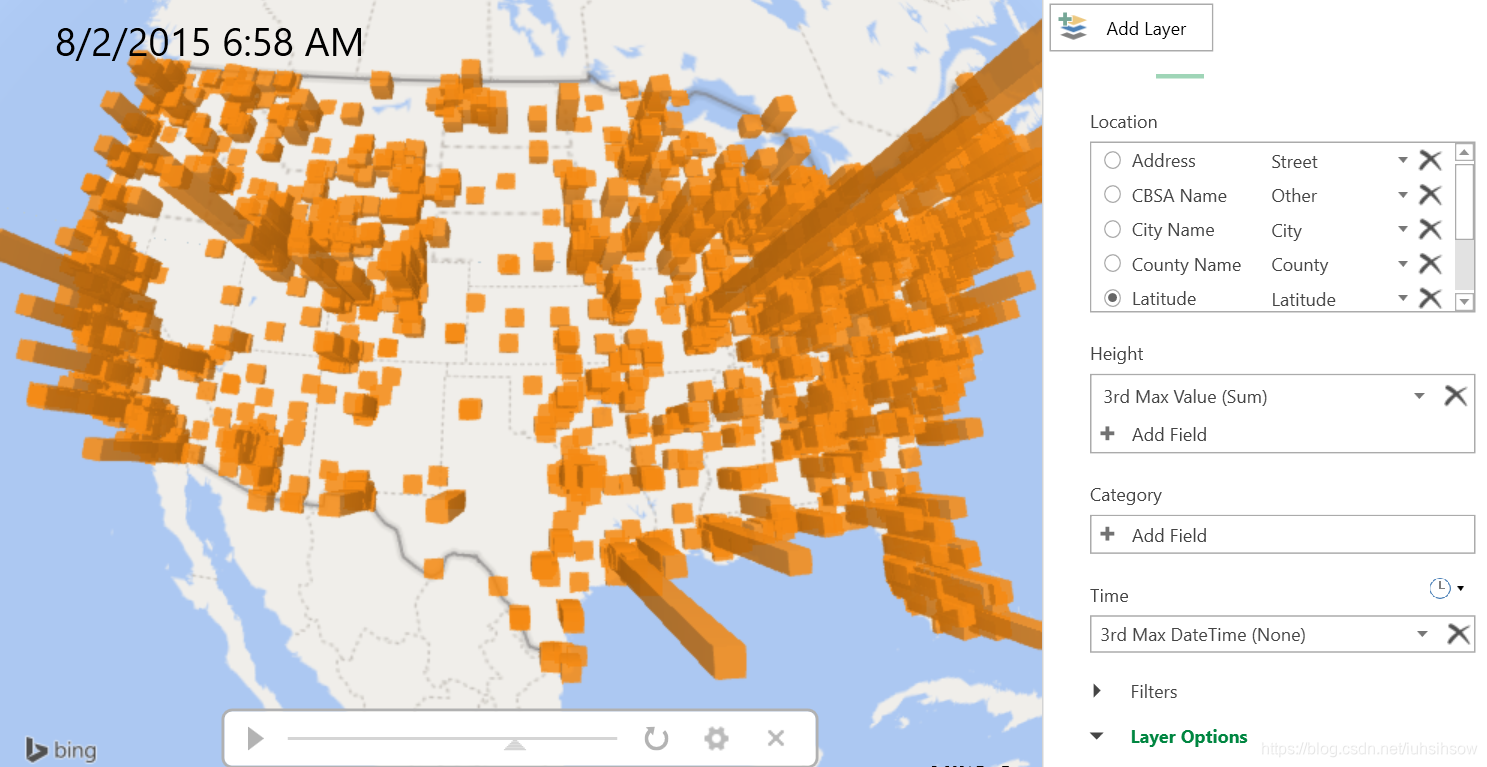Open Latitude geography type dropdown

[1403, 298]
